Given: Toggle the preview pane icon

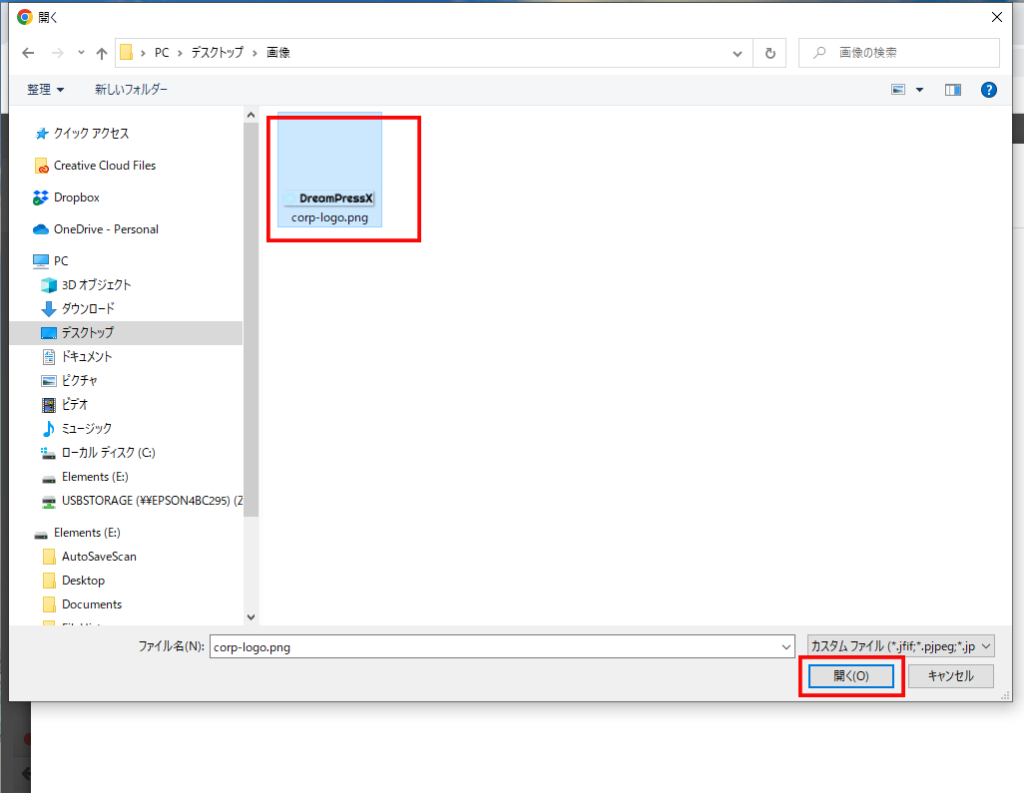Looking at the screenshot, I should click(952, 90).
